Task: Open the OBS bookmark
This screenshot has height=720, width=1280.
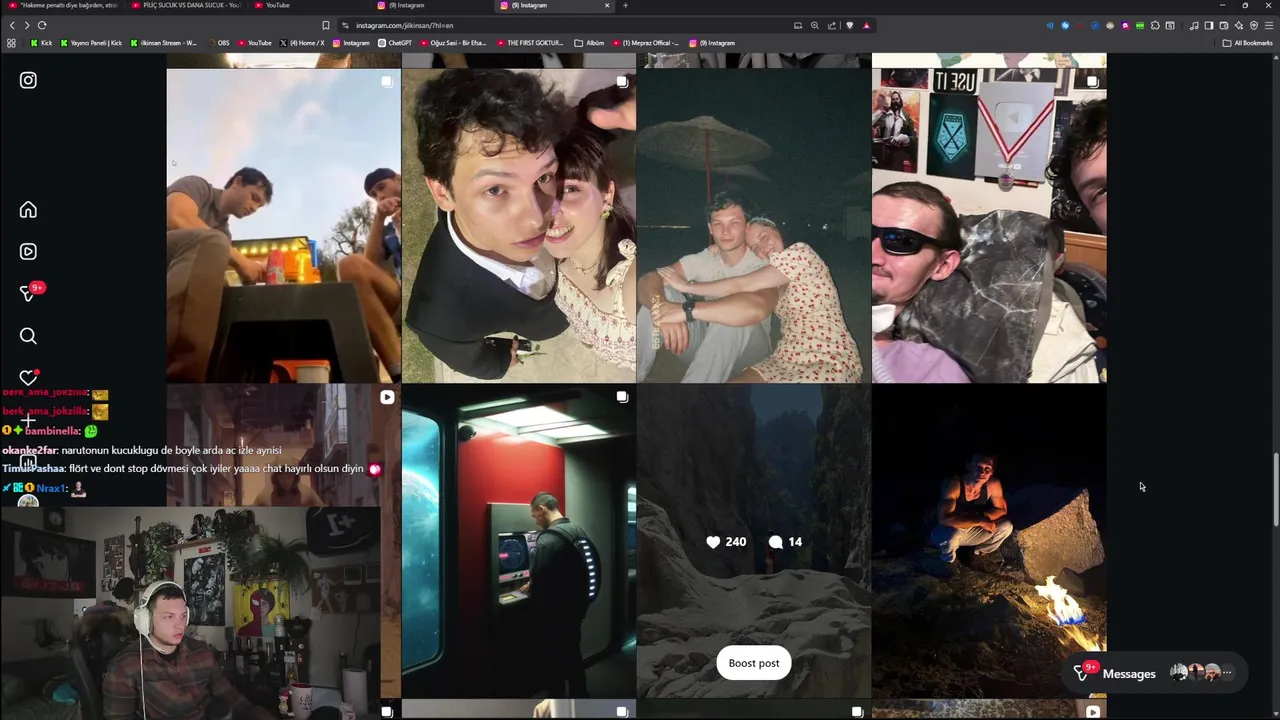Action: pyautogui.click(x=217, y=43)
